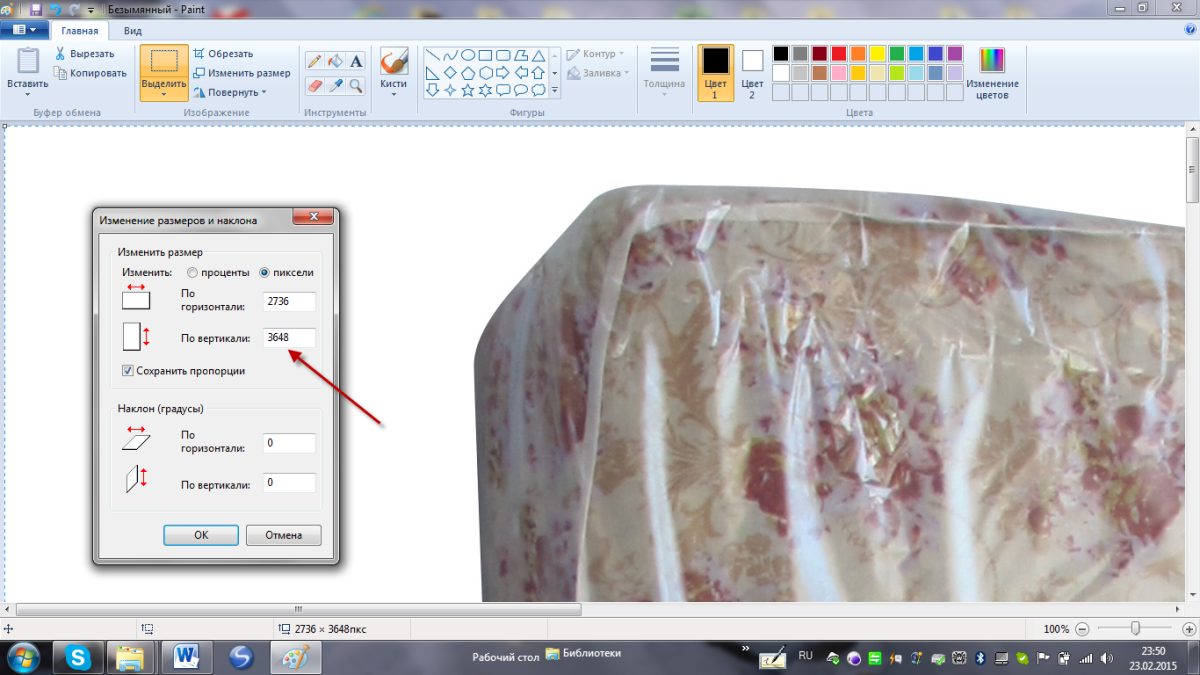Pick the yellow color swatch

877,53
